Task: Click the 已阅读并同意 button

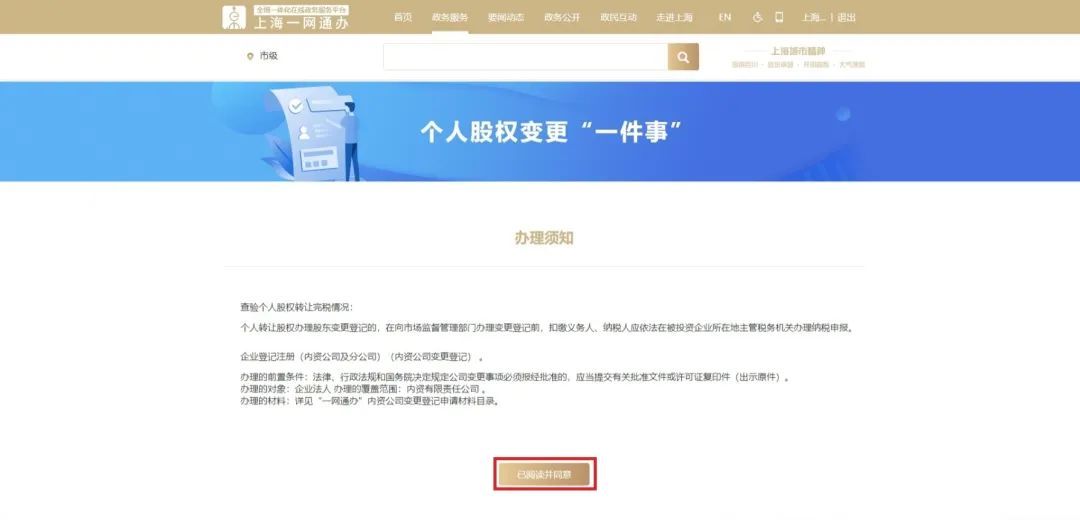Action: pyautogui.click(x=544, y=475)
